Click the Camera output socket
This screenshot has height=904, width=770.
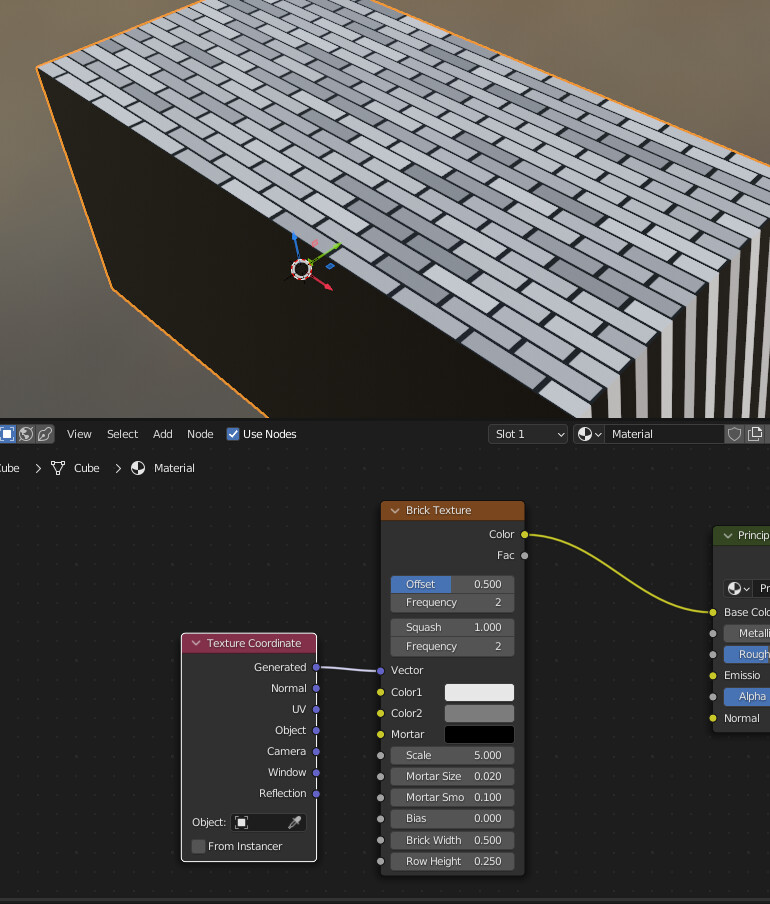[316, 751]
